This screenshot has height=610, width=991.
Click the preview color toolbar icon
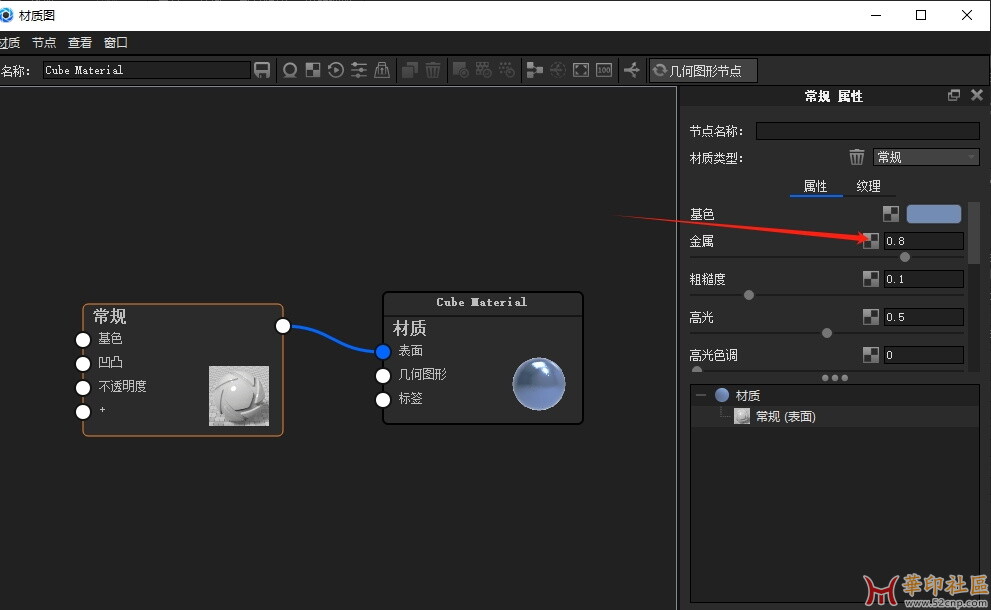461,70
